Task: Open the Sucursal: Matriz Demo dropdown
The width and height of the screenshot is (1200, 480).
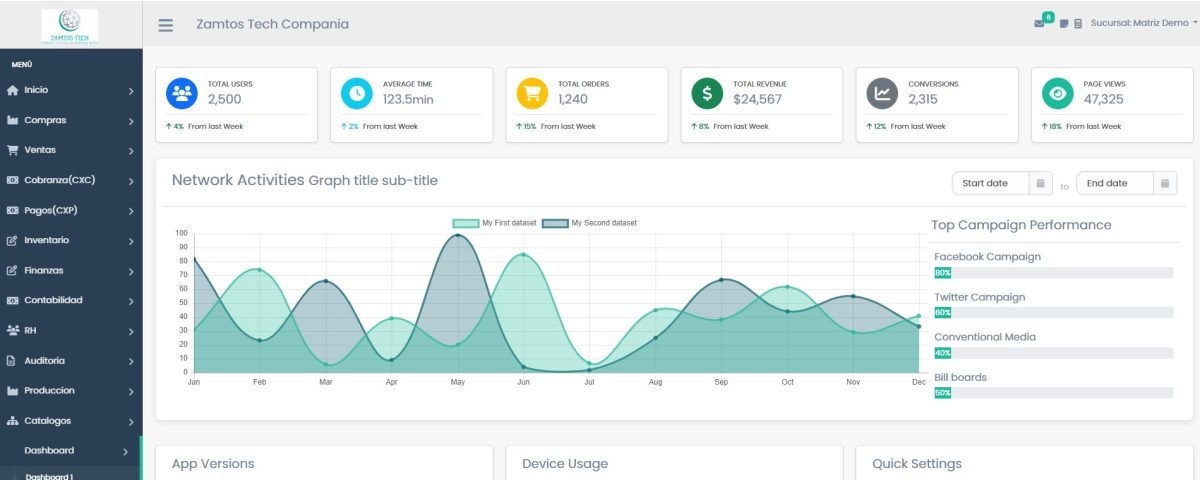Action: click(x=1144, y=23)
